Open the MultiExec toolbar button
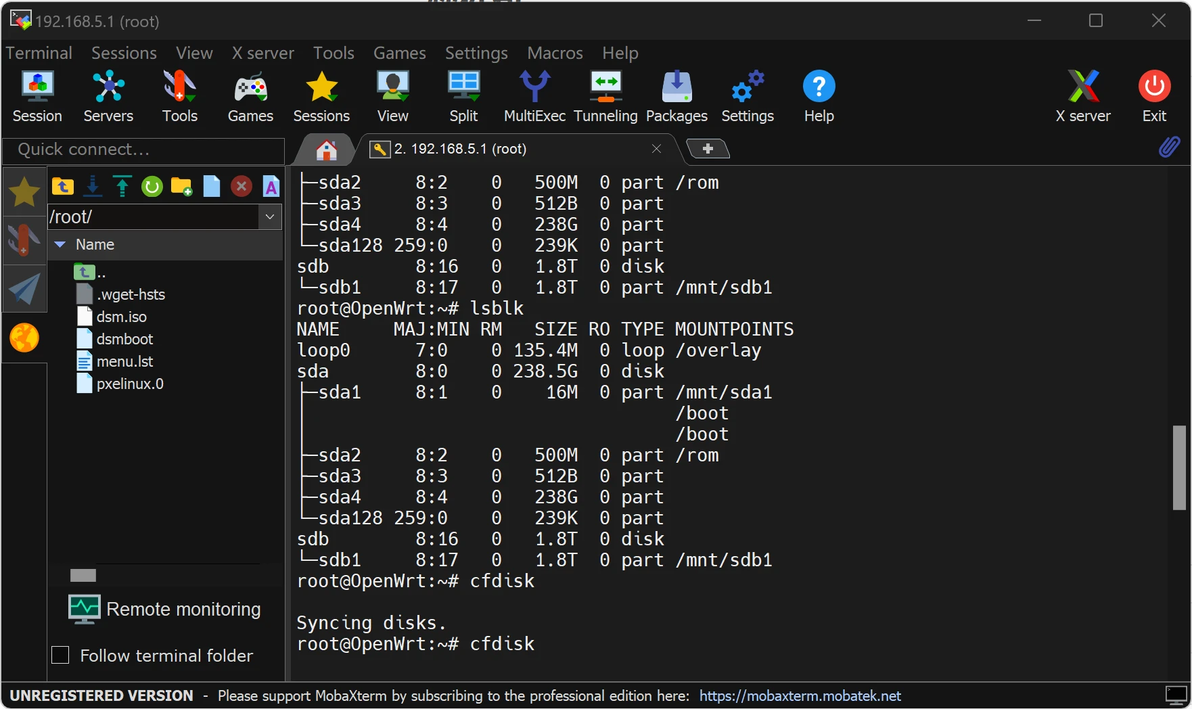Image resolution: width=1192 pixels, height=709 pixels. [x=534, y=97]
